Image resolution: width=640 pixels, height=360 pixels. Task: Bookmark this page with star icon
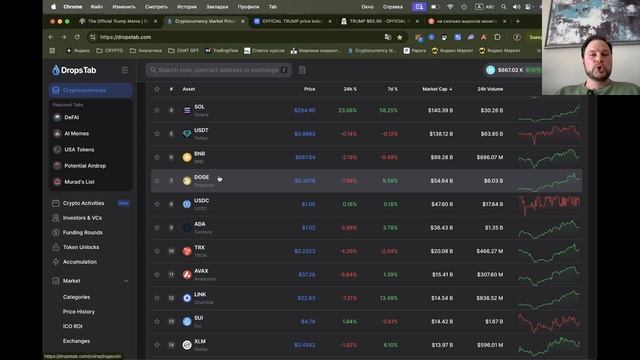(400, 37)
